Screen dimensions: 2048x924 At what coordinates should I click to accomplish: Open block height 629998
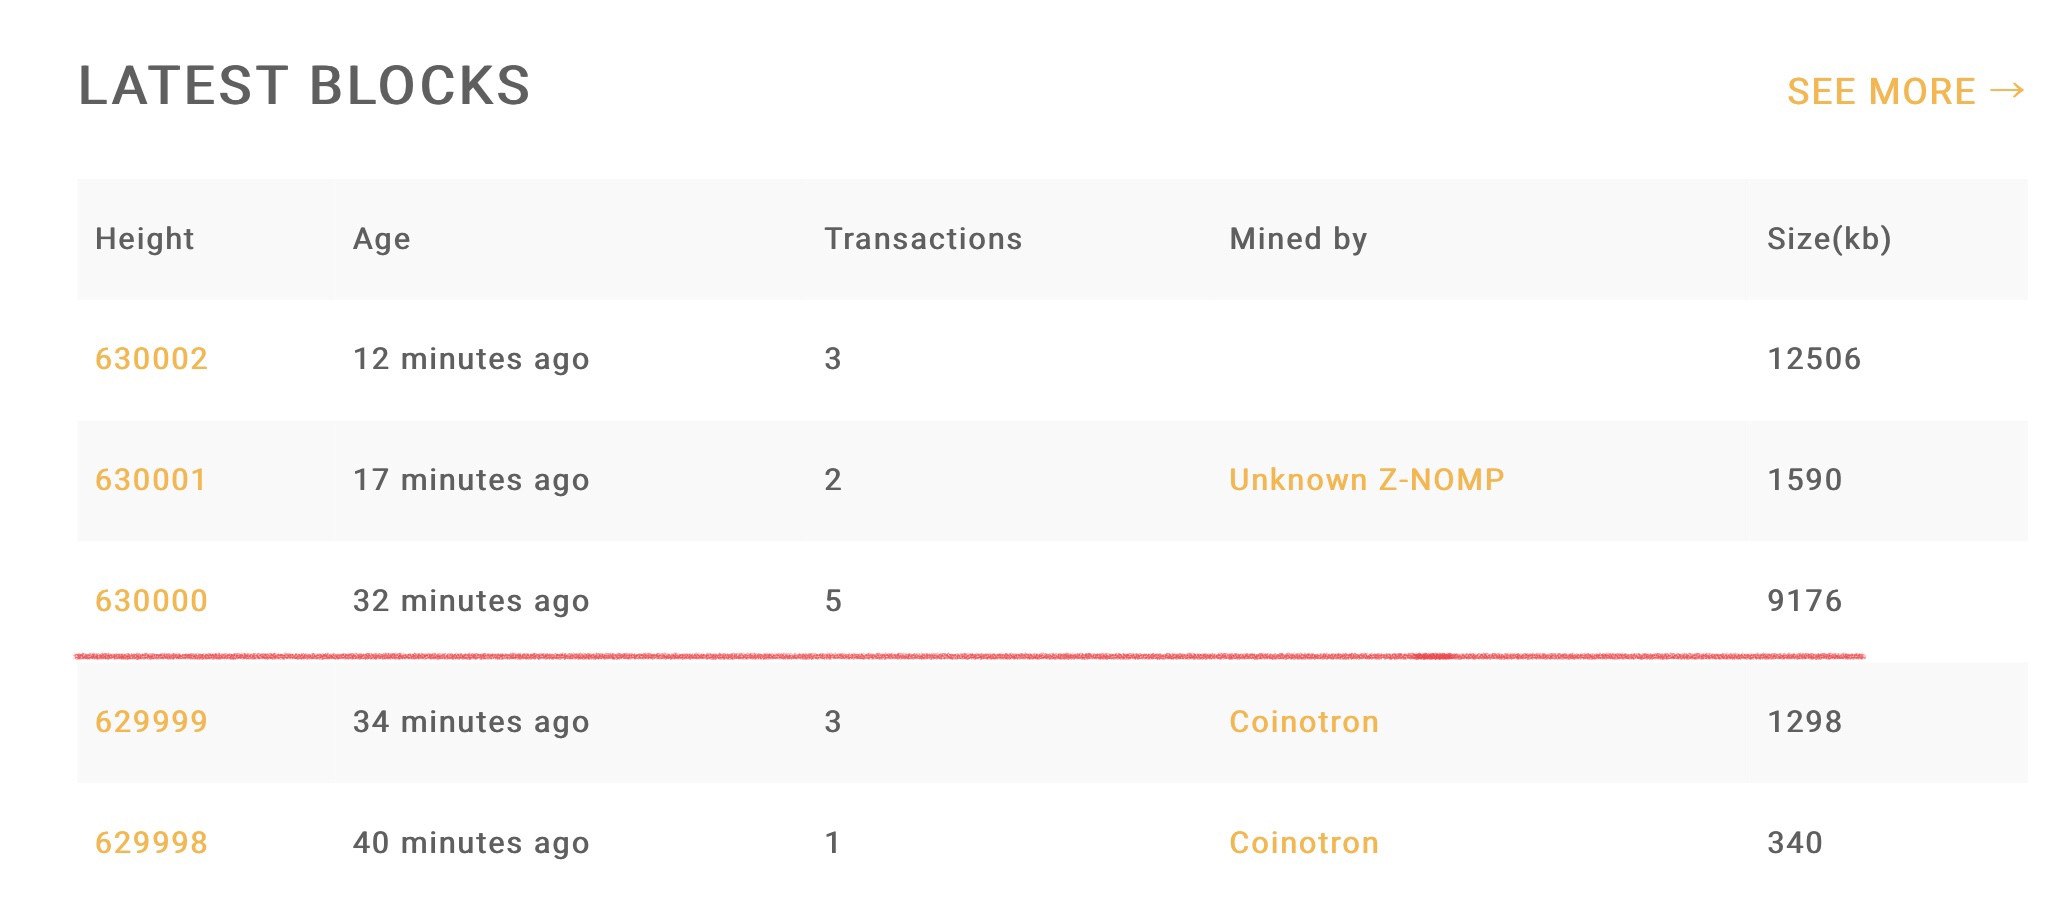[151, 843]
